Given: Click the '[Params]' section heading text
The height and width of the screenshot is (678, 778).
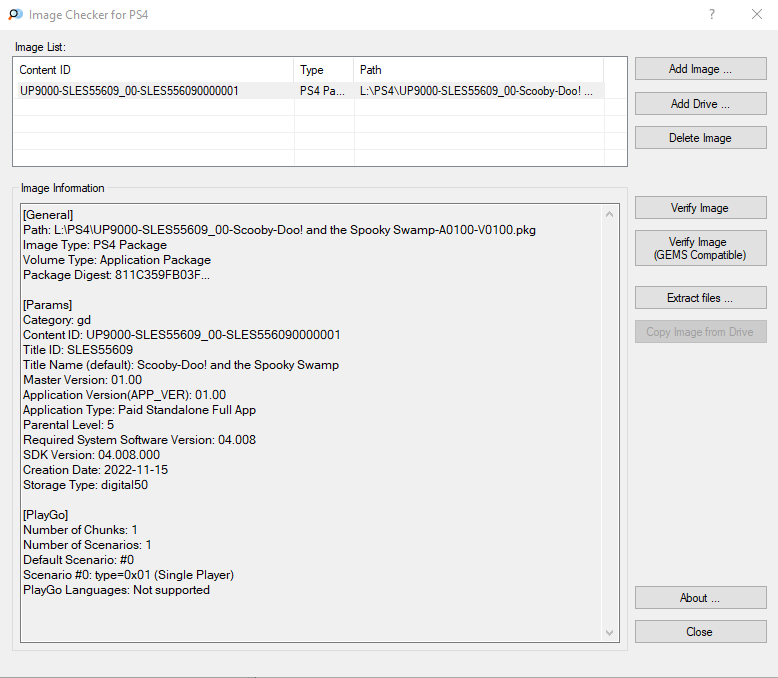Looking at the screenshot, I should 48,305.
